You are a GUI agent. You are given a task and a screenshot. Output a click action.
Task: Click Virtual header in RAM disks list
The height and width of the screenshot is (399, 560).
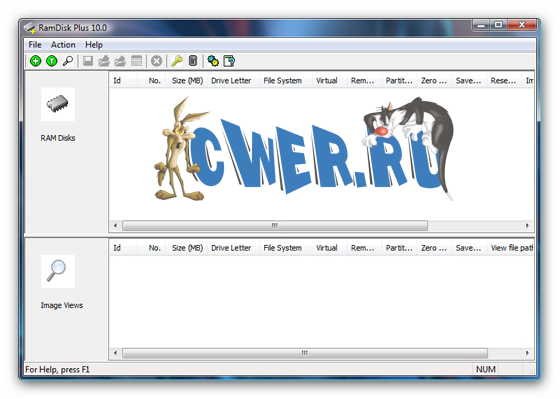329,81
